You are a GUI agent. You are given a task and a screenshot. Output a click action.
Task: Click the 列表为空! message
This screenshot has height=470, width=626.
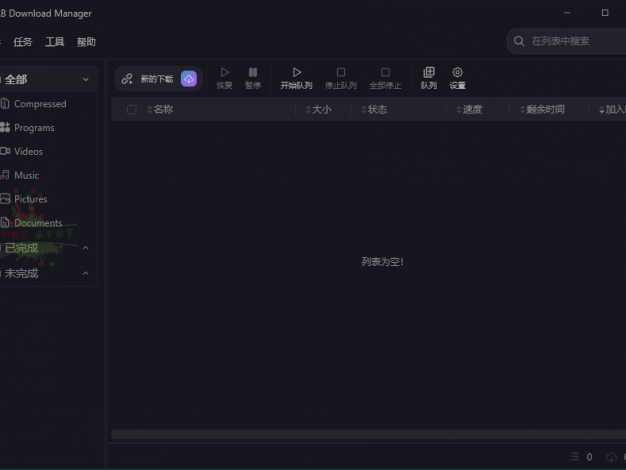[382, 262]
